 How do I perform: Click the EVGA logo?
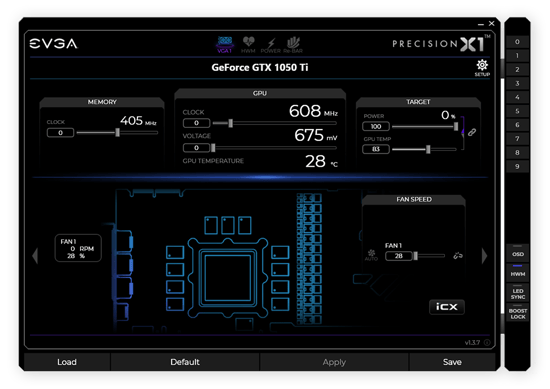coord(53,44)
